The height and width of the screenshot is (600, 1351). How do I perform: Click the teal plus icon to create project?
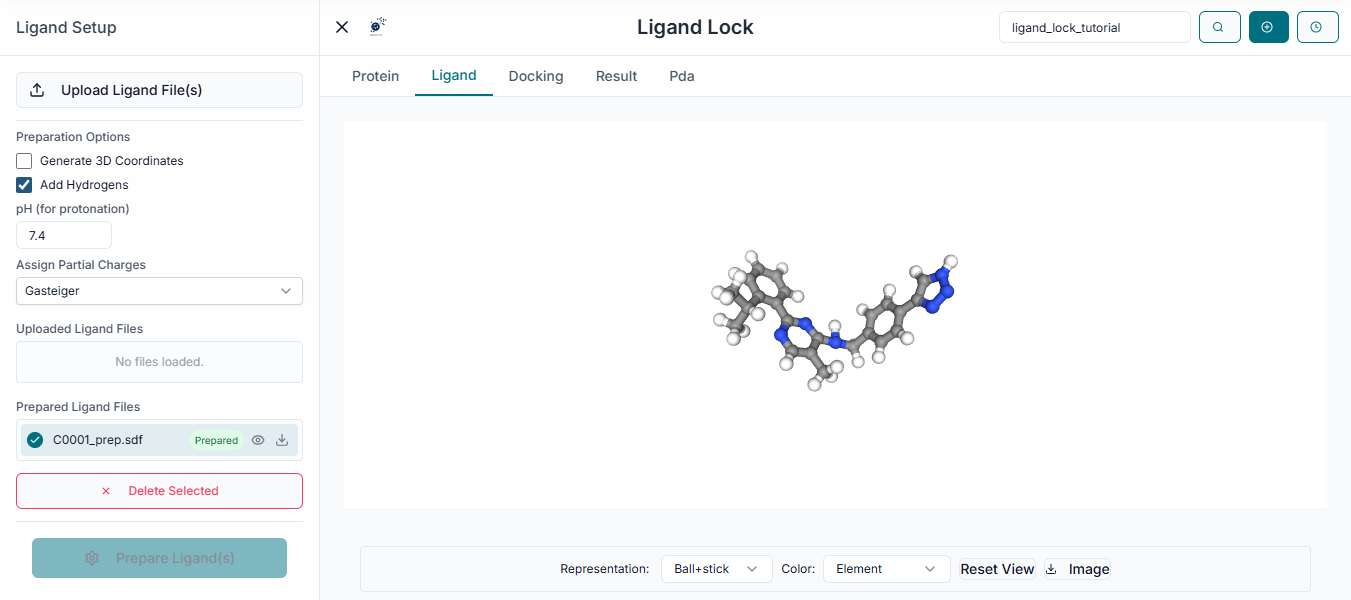click(x=1268, y=27)
